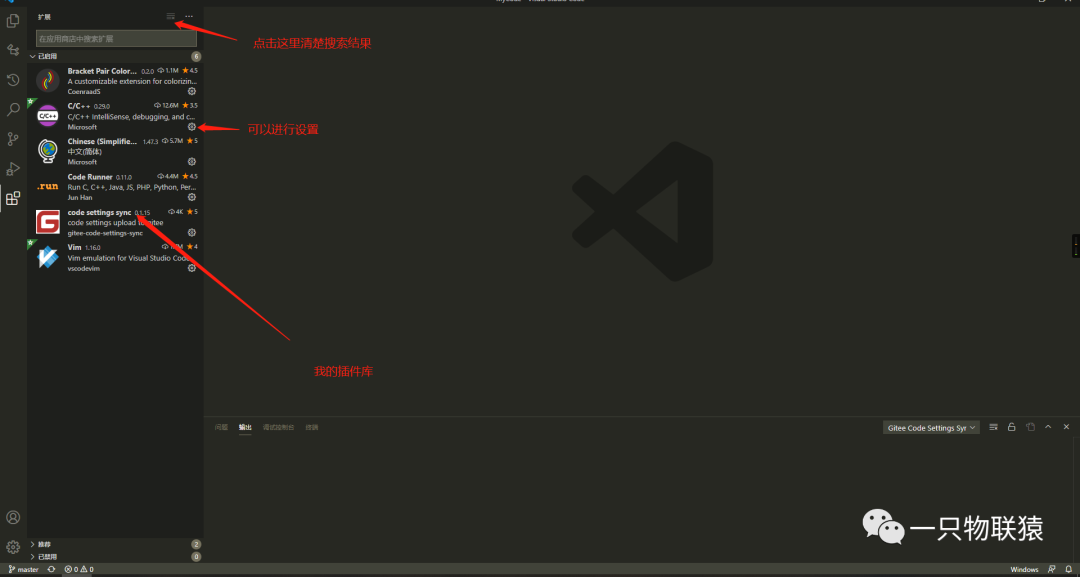Click the enabled extensions count badge 6
1080x577 pixels.
coord(196,56)
